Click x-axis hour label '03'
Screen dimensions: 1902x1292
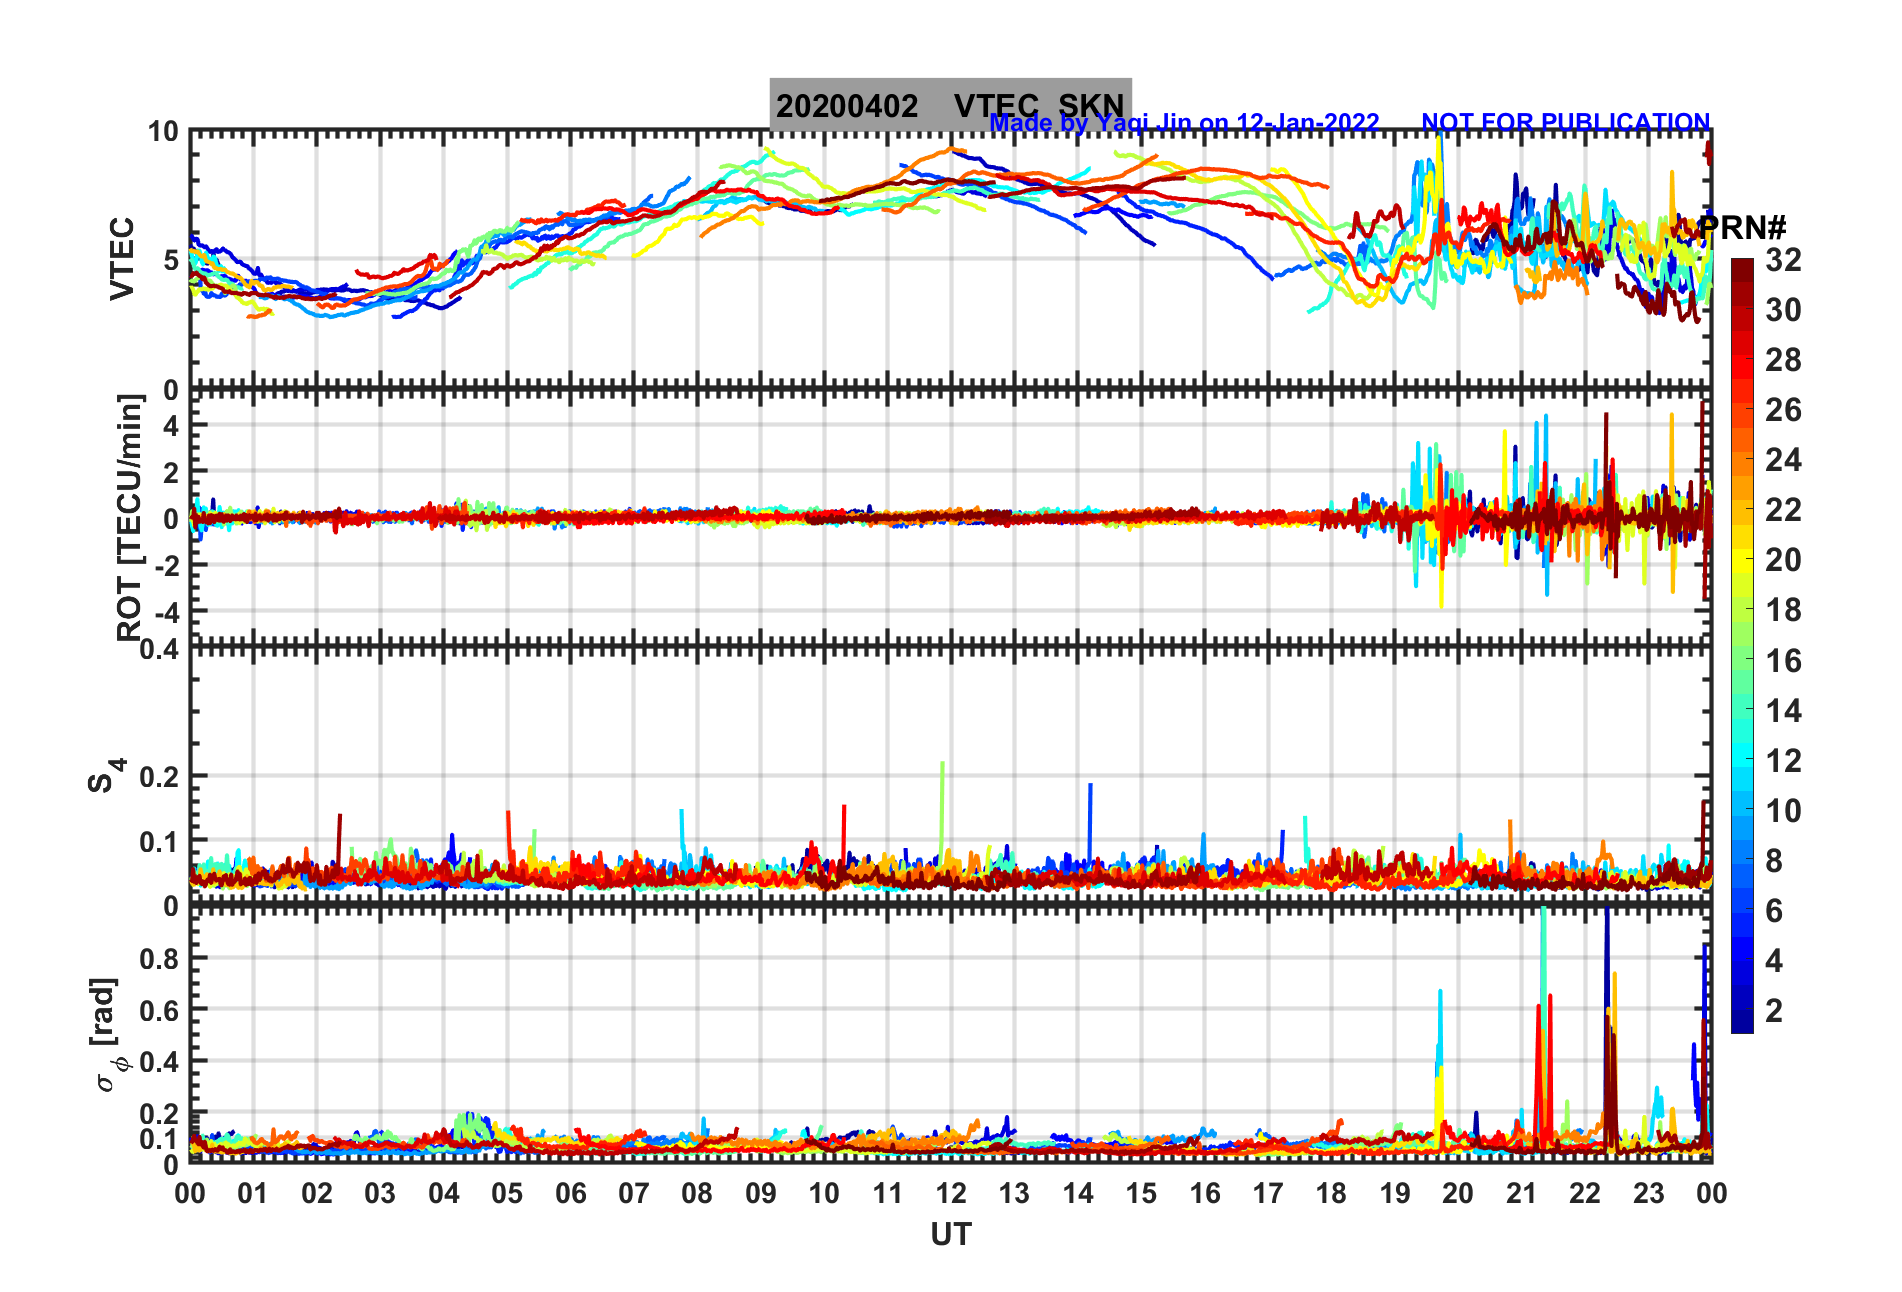[380, 1194]
